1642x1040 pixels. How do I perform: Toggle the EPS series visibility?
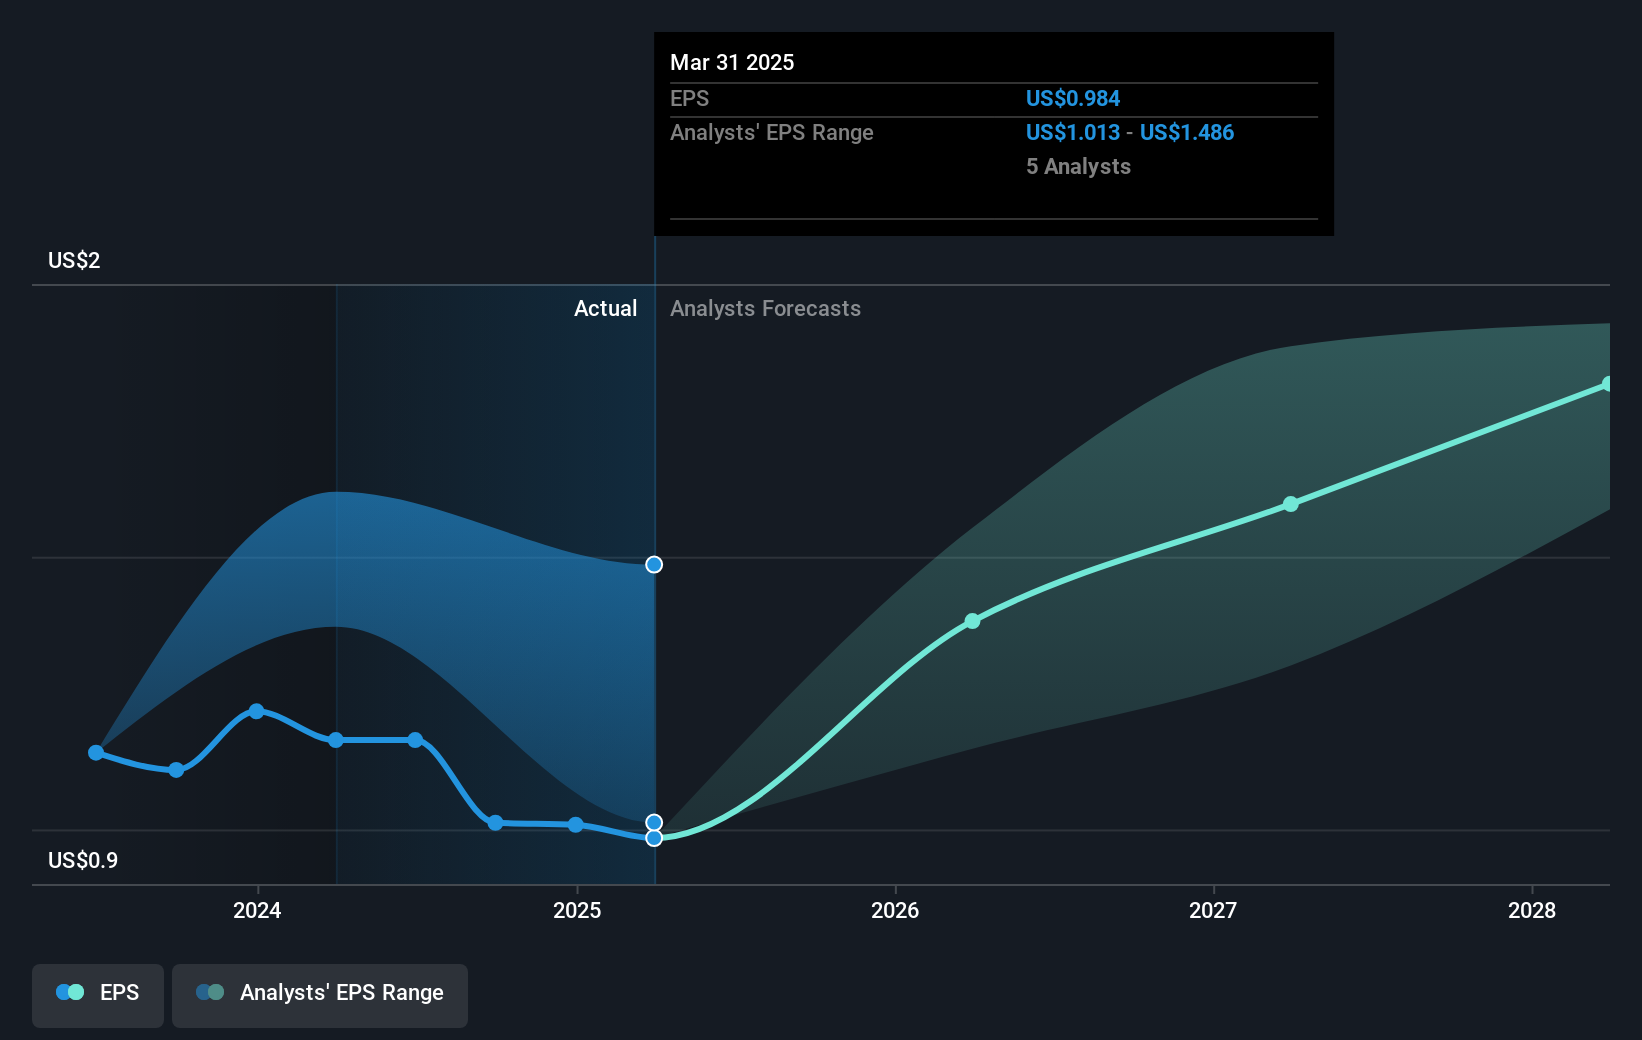point(97,995)
